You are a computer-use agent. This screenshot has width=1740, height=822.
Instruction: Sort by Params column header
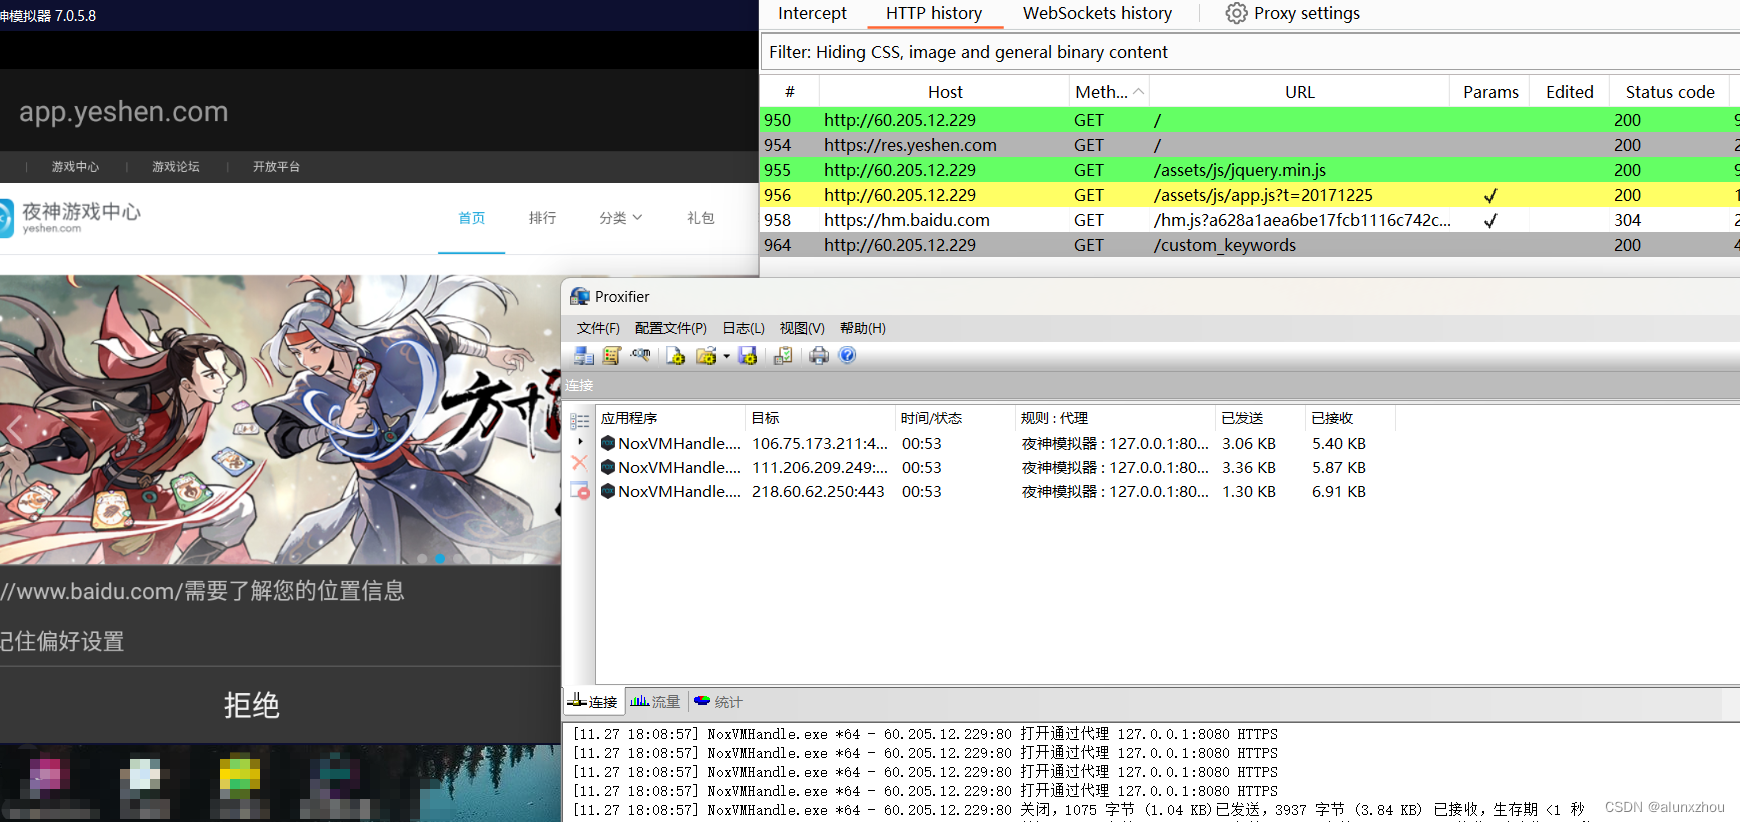coord(1491,92)
